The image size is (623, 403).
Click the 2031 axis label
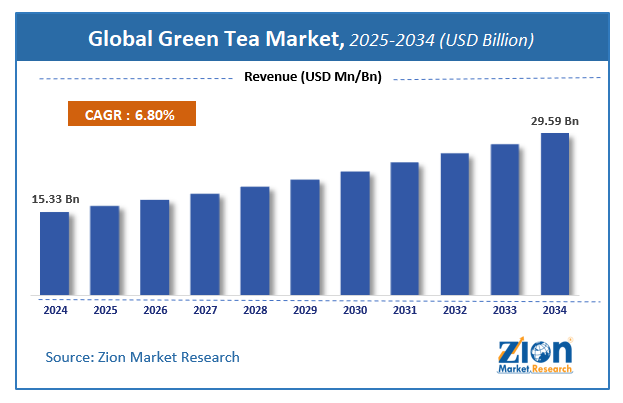coord(405,310)
